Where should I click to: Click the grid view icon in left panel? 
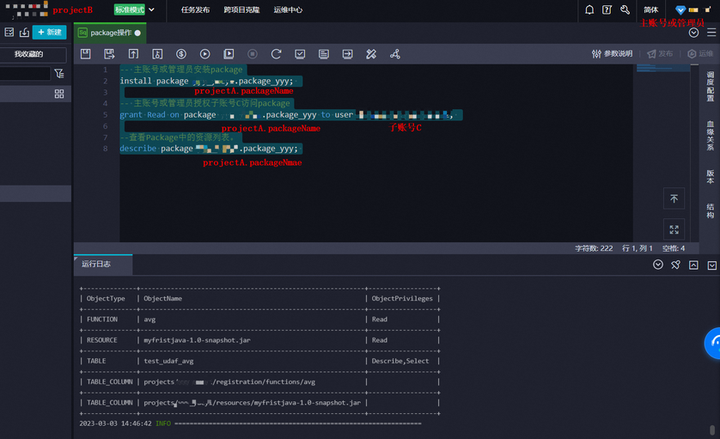click(x=59, y=94)
